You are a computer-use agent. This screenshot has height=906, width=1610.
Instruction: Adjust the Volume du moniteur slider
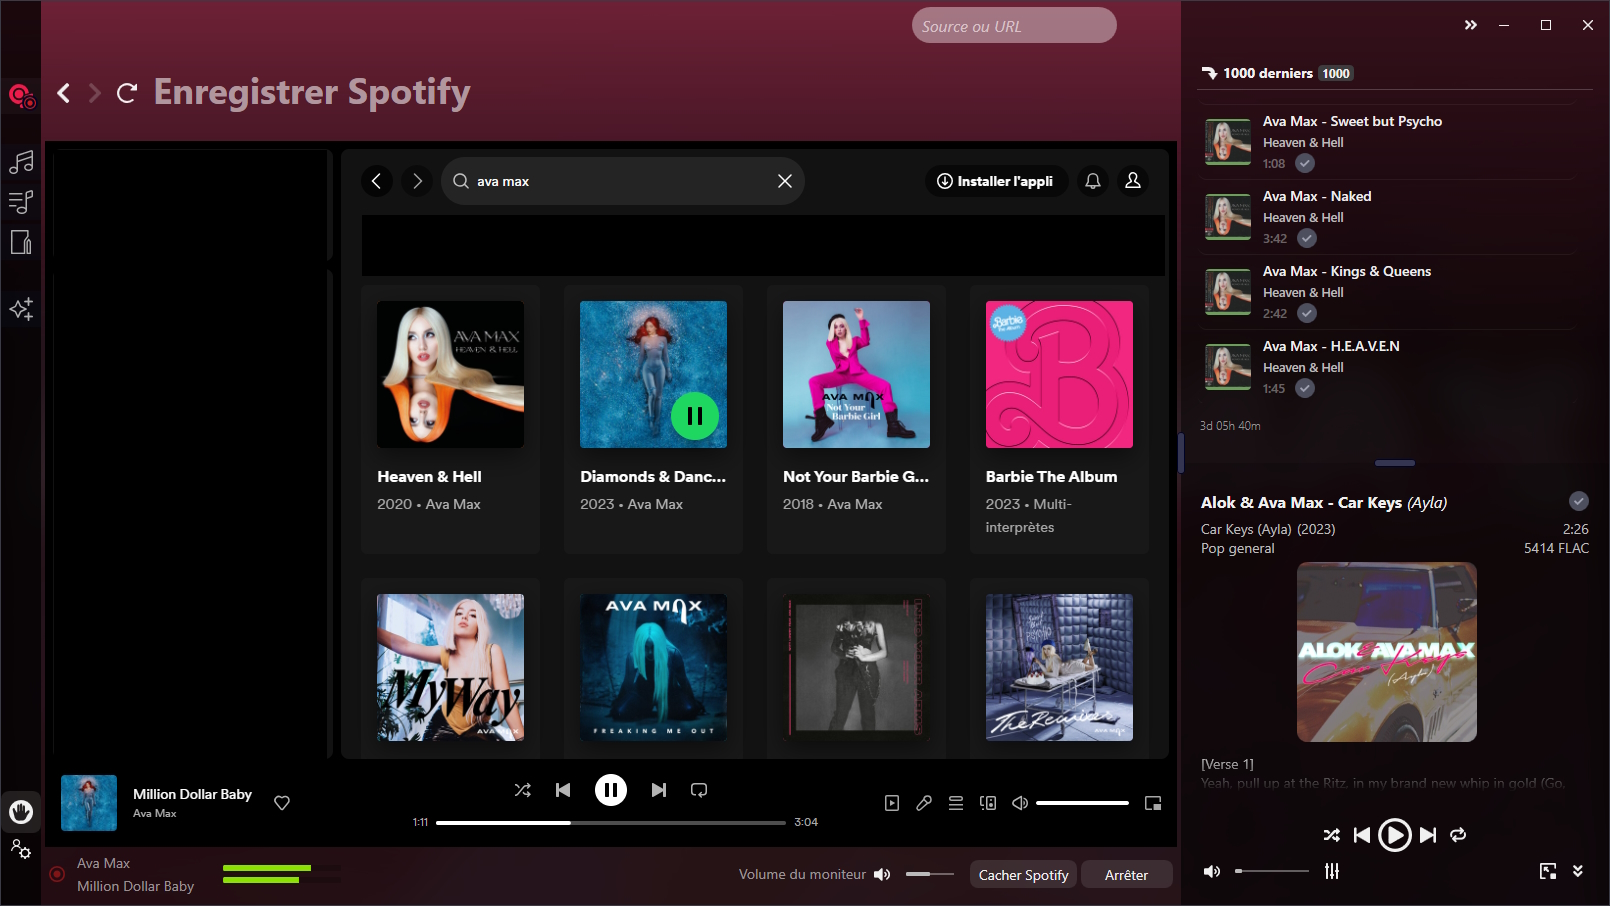click(x=931, y=874)
